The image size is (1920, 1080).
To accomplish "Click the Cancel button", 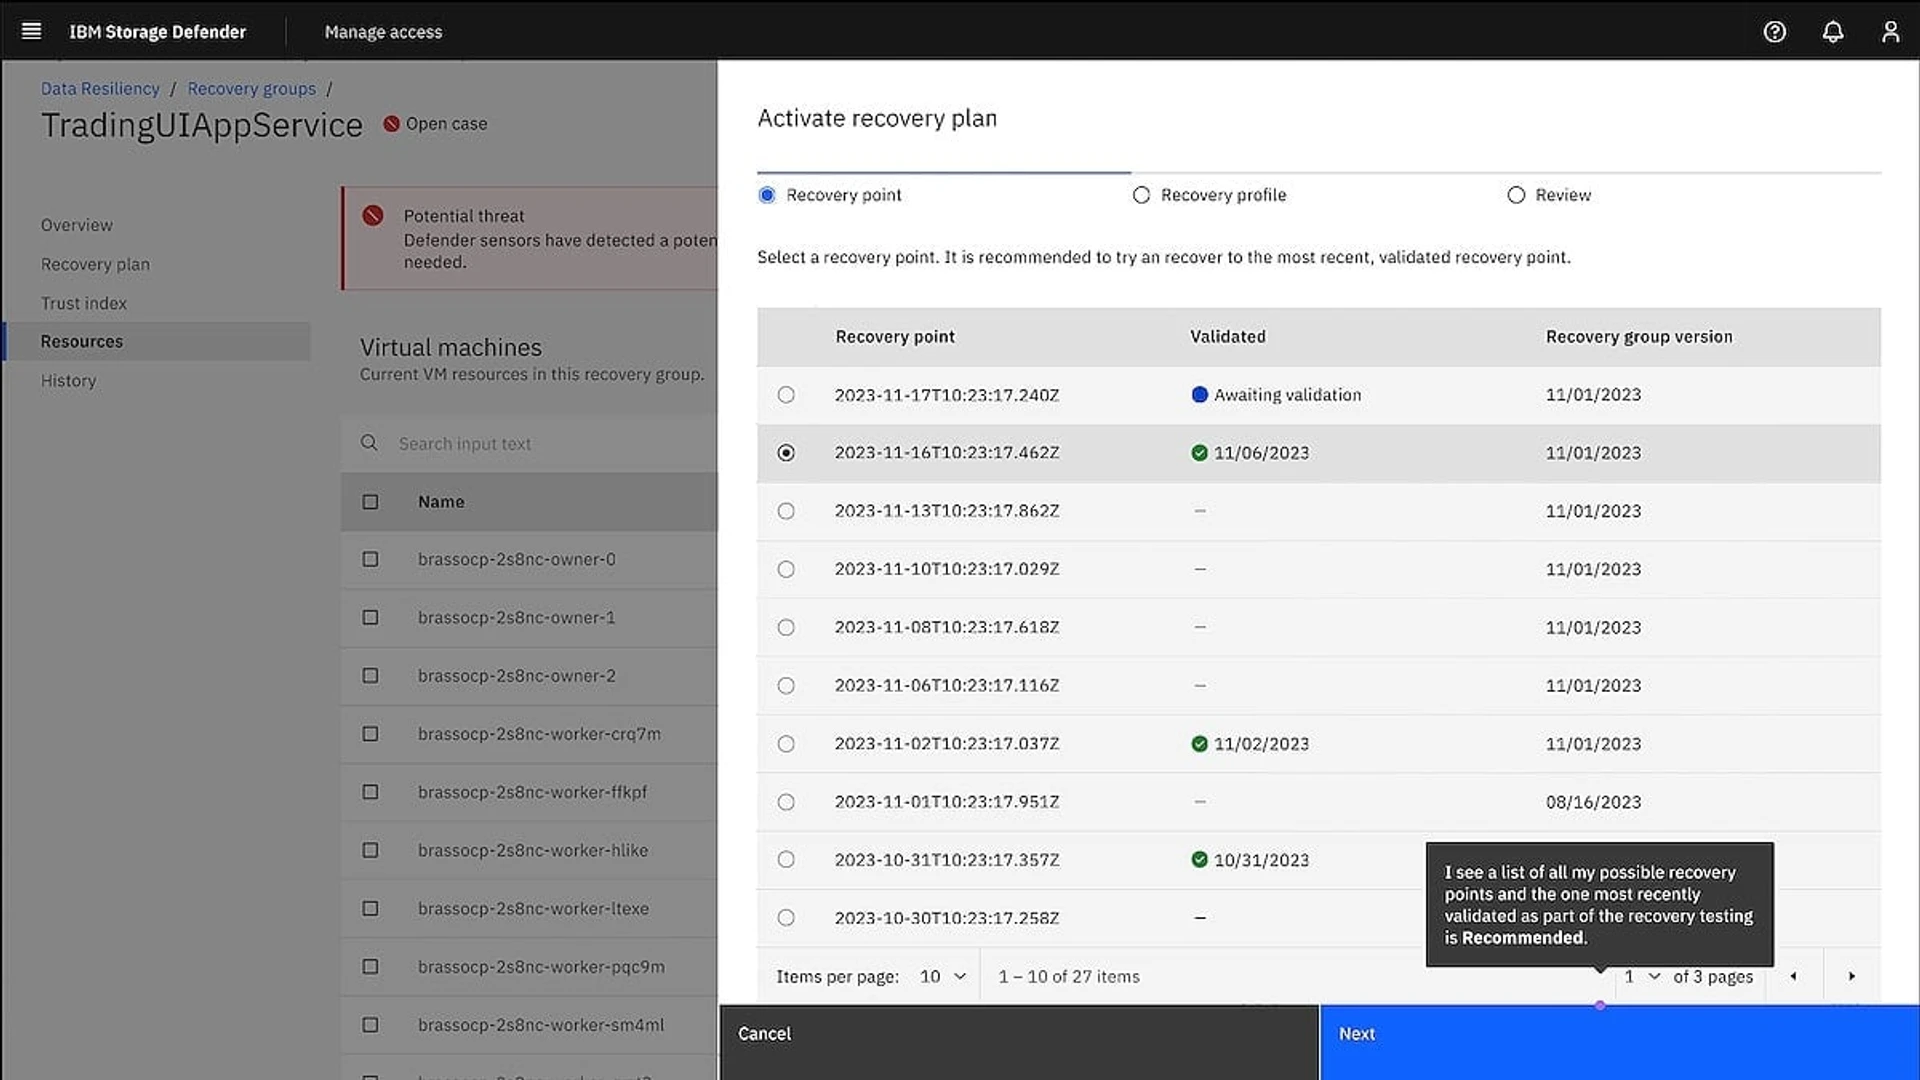I will pos(1019,1042).
